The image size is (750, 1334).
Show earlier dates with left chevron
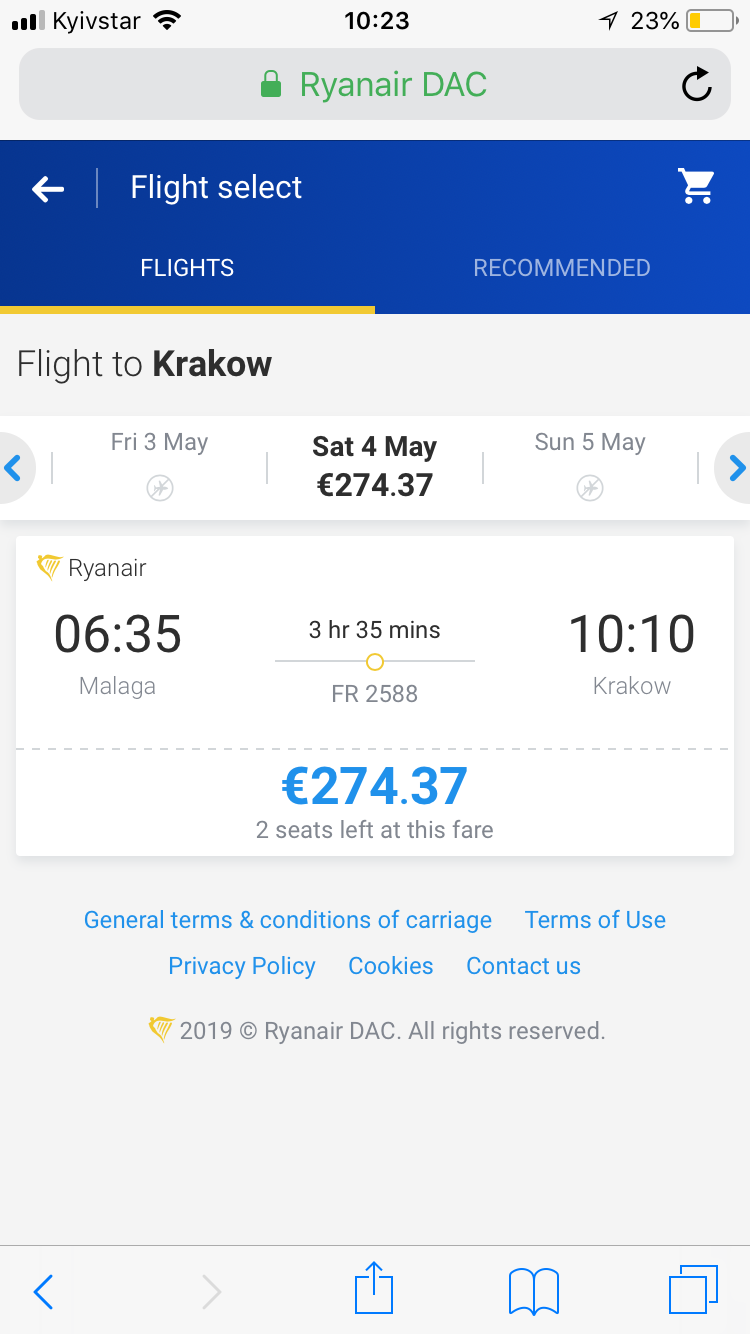coord(14,467)
